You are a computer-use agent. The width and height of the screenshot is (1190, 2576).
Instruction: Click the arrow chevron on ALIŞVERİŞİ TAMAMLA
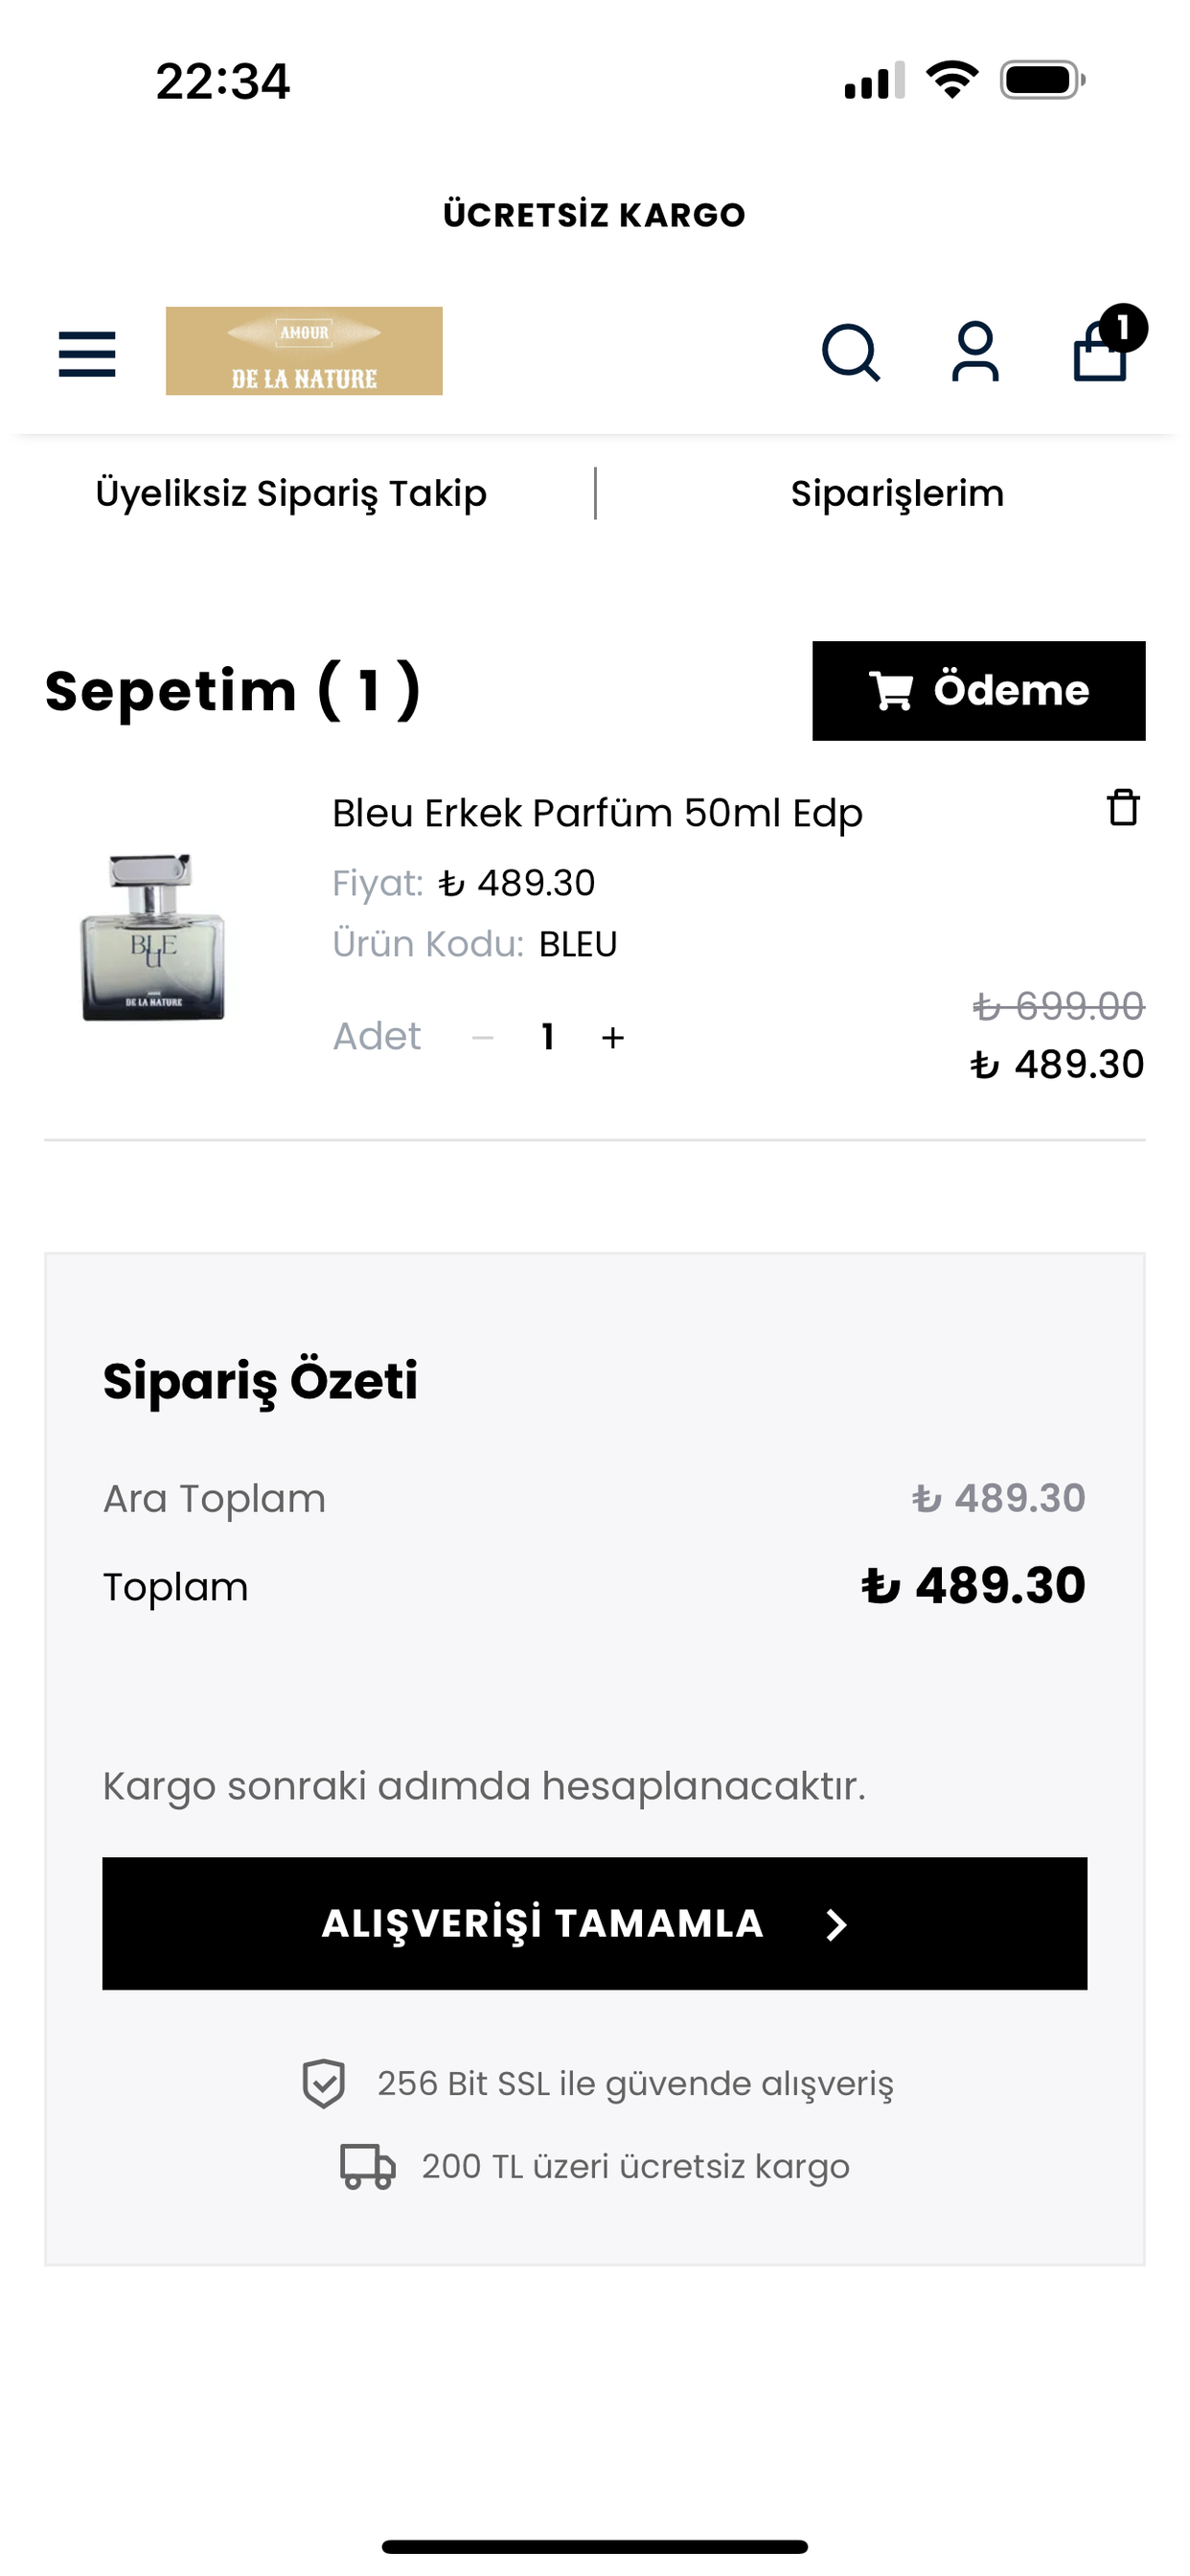pyautogui.click(x=837, y=1925)
